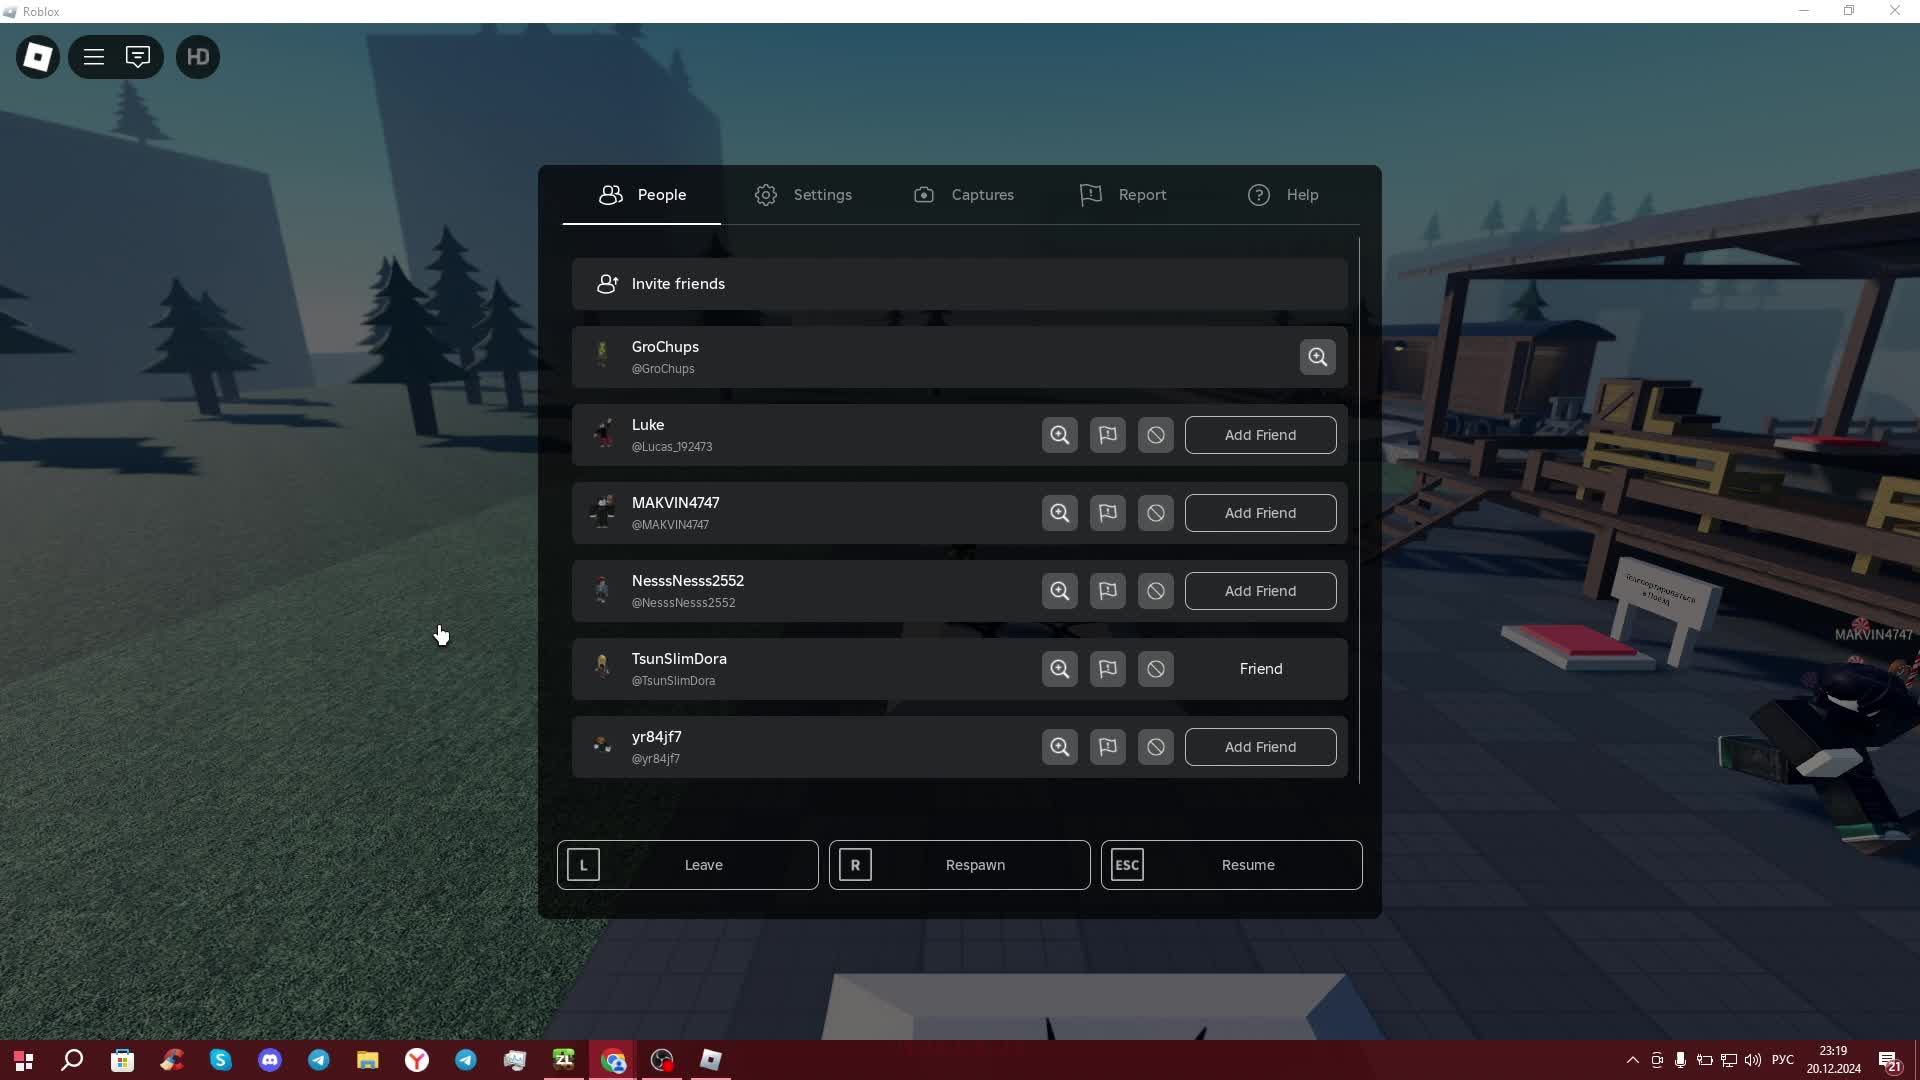Toggle the chat bubble icon

coord(138,57)
